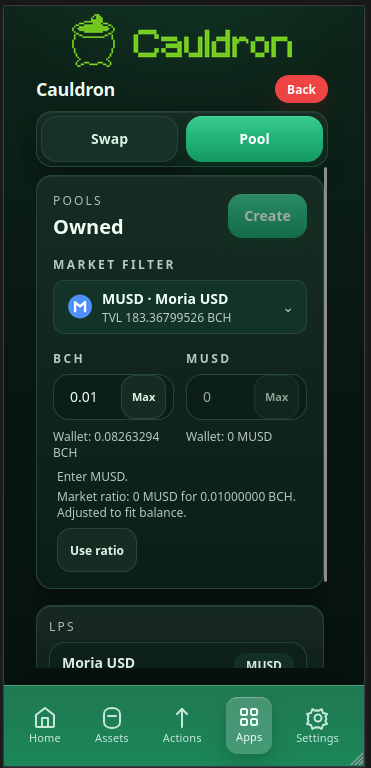Open the Settings gear icon
The height and width of the screenshot is (768, 371).
click(x=317, y=719)
